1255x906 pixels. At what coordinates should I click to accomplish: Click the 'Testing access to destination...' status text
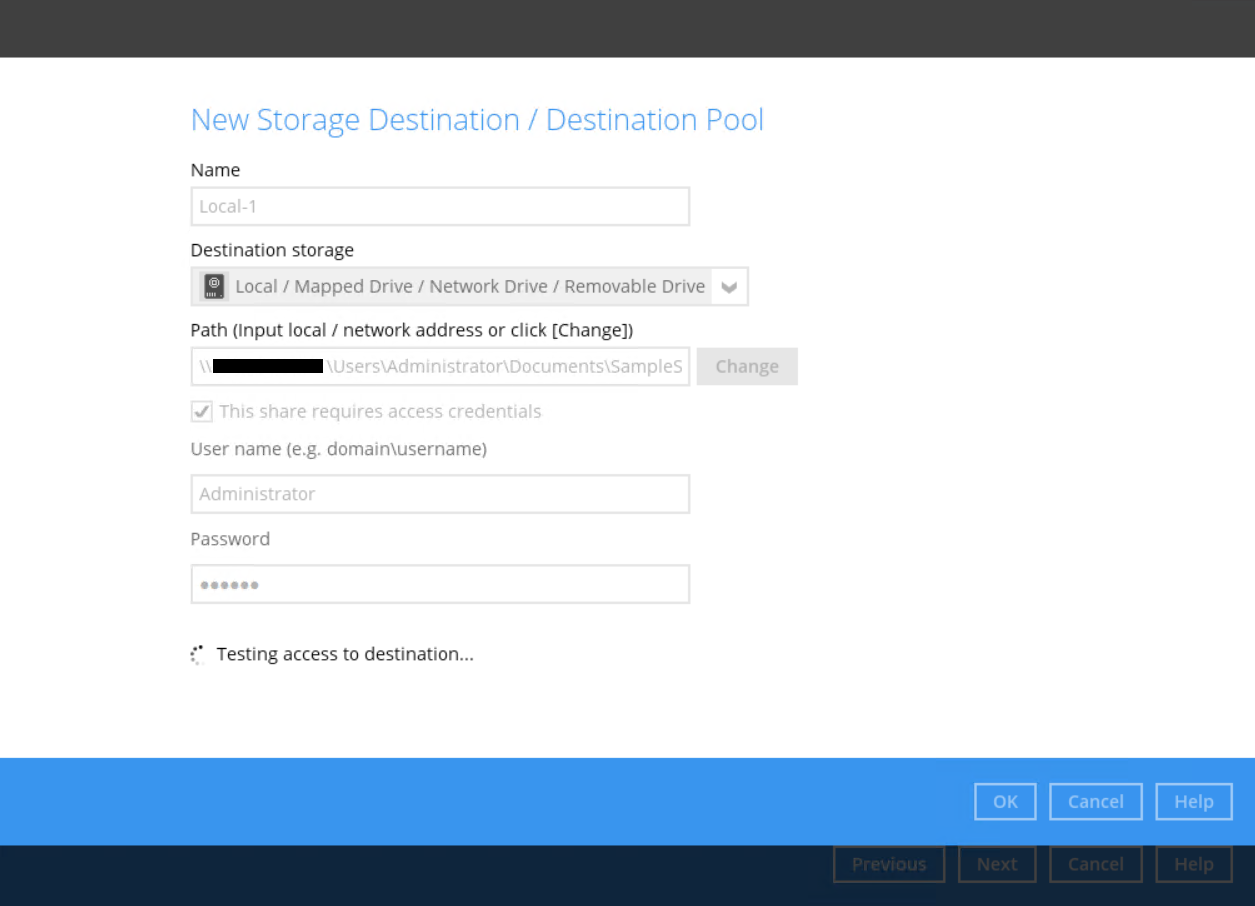pyautogui.click(x=345, y=655)
